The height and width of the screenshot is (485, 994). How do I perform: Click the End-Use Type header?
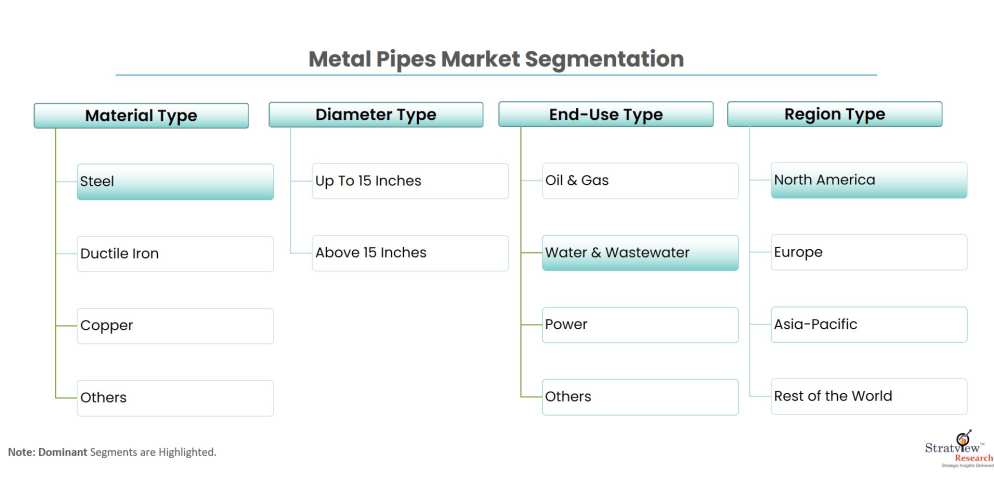point(606,115)
